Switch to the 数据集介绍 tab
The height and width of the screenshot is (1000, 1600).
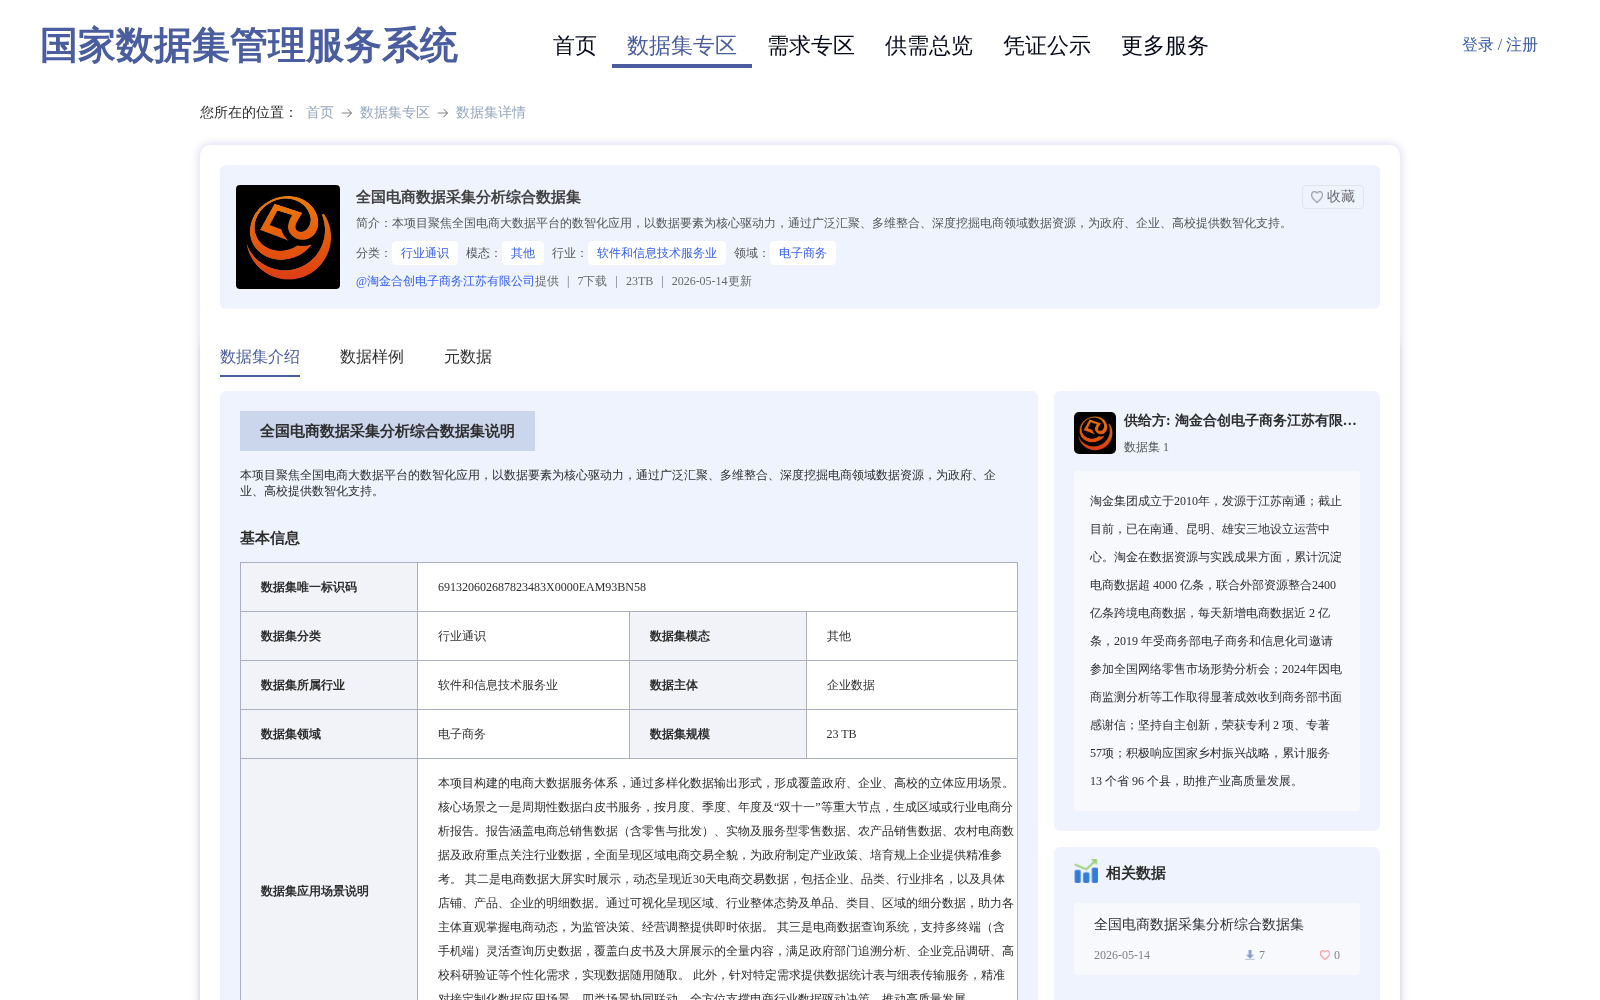pyautogui.click(x=260, y=357)
